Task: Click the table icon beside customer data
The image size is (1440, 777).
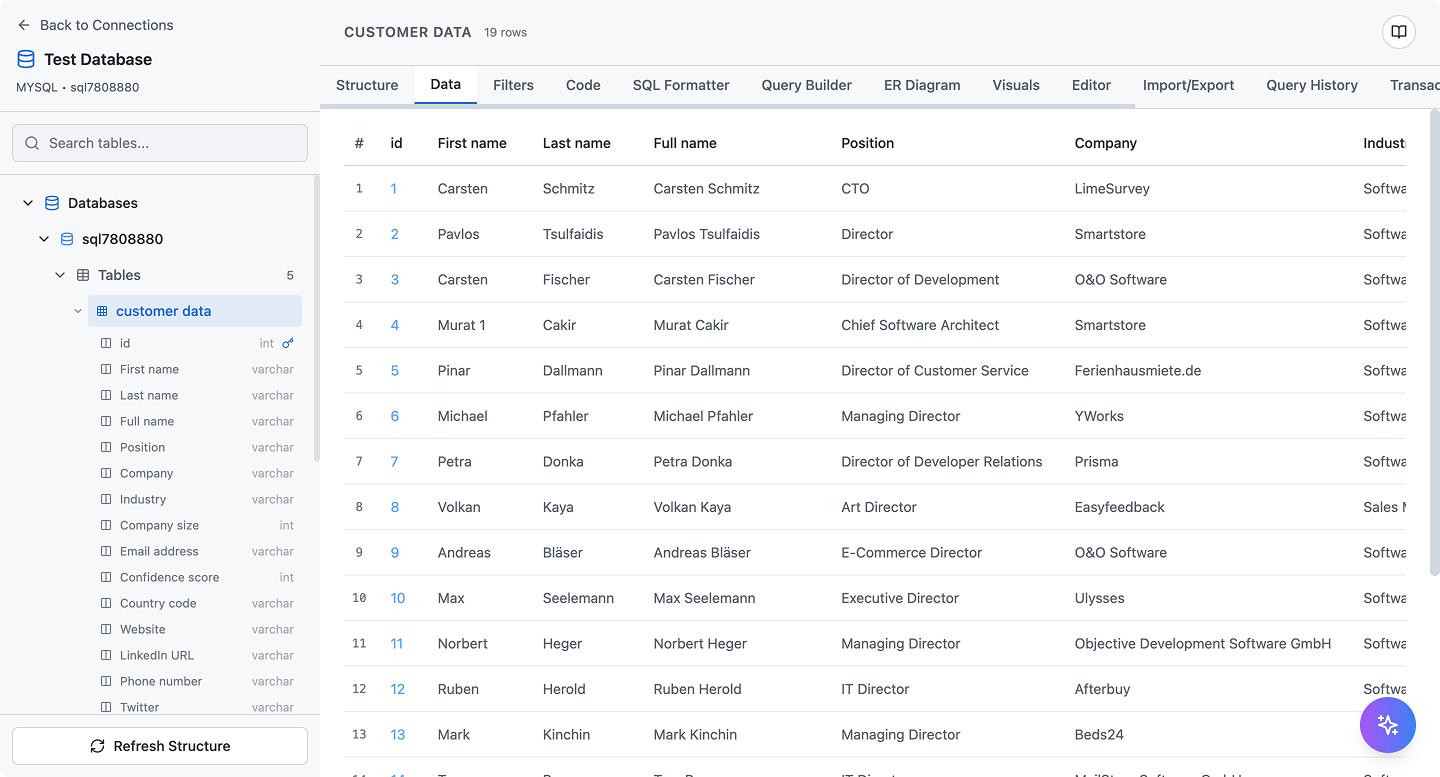Action: tap(101, 310)
